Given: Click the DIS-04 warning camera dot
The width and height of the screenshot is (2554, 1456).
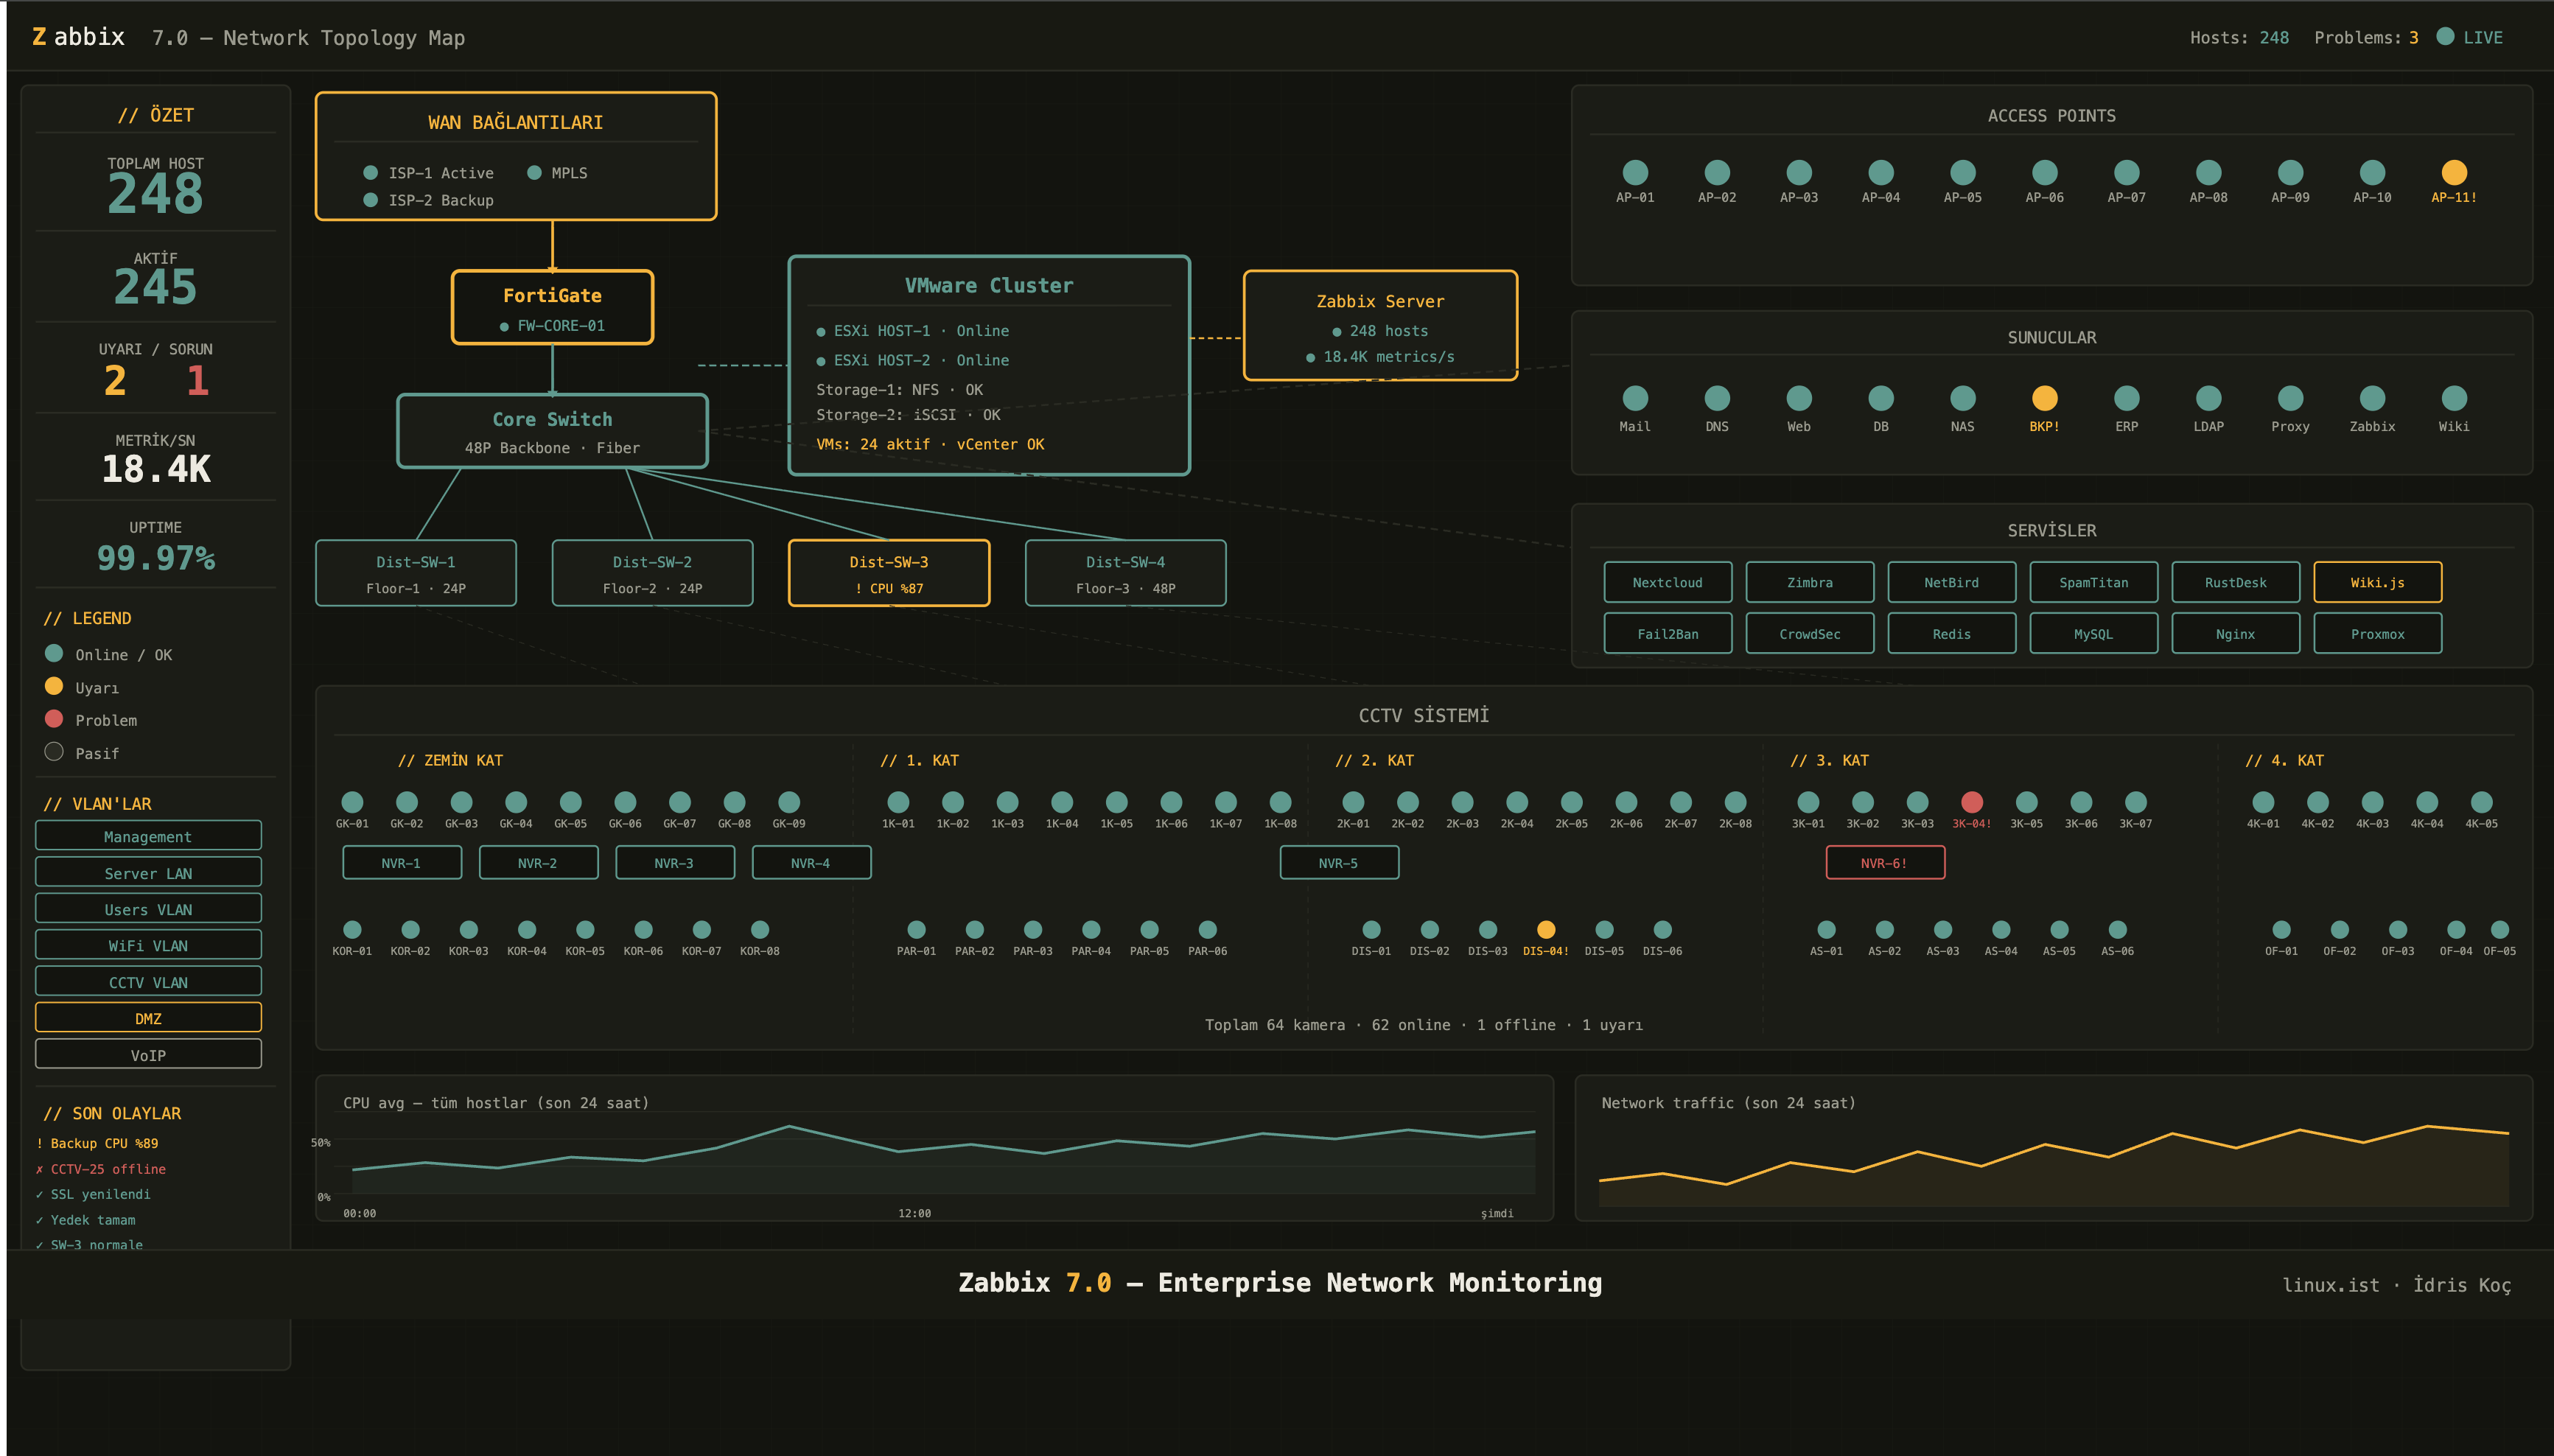Looking at the screenshot, I should 1546,930.
